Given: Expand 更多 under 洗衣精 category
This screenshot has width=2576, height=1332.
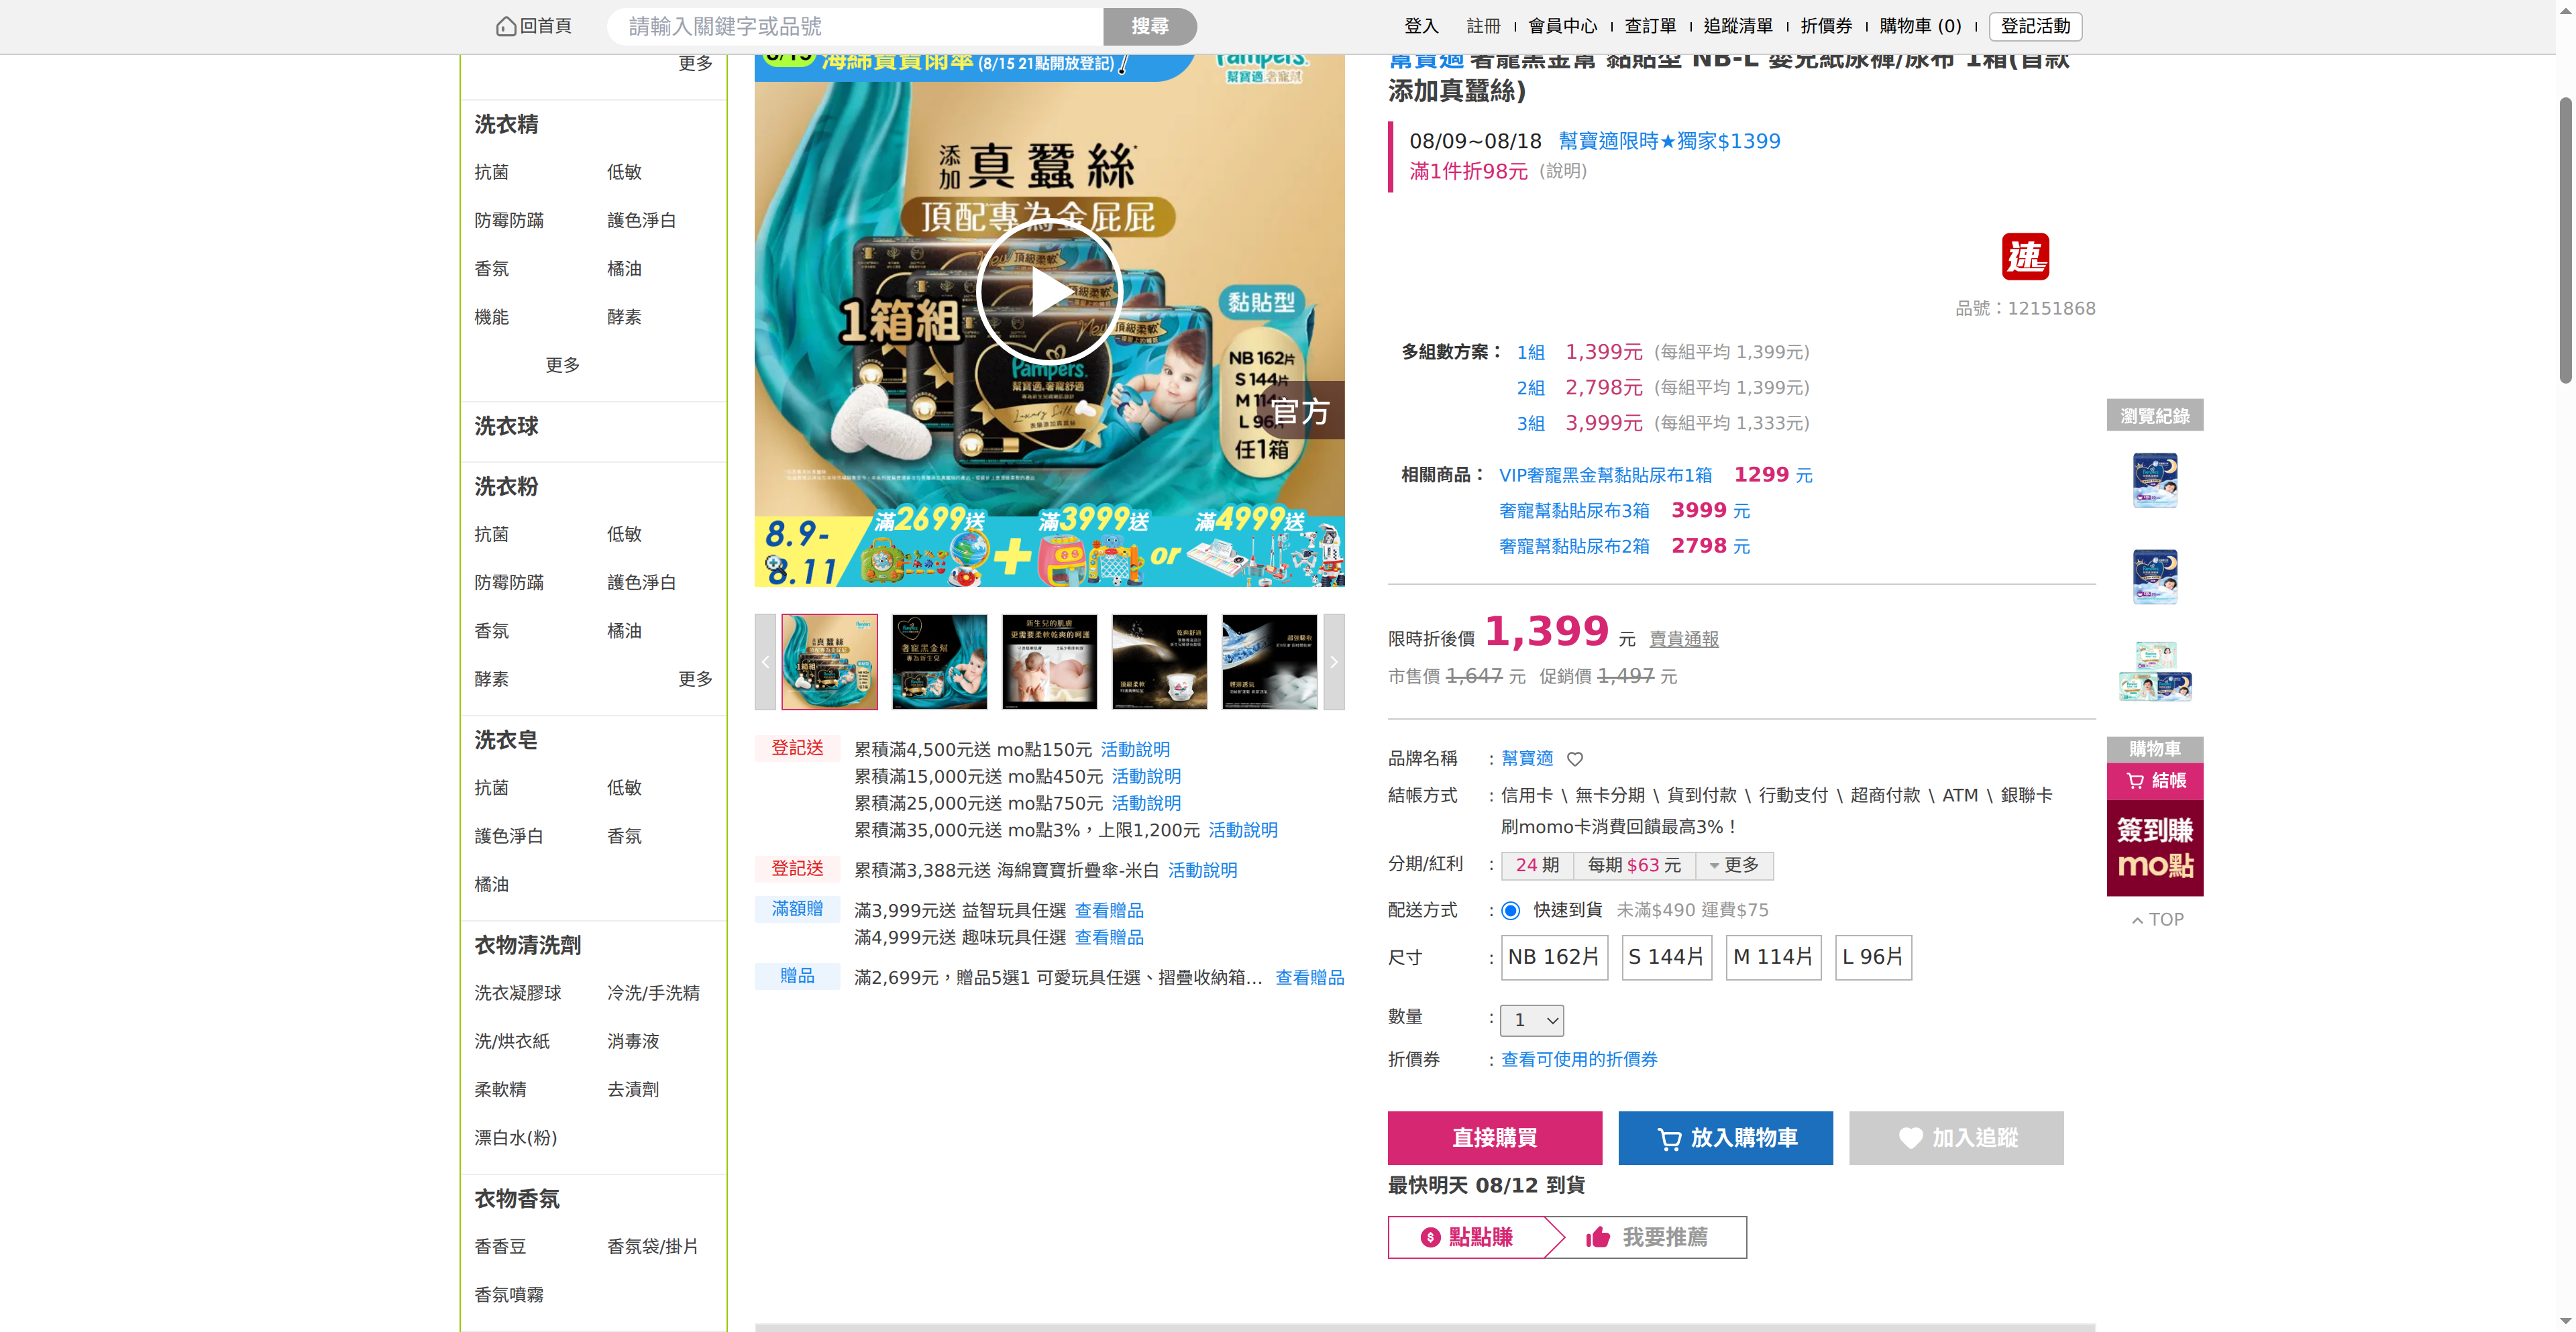Looking at the screenshot, I should pos(562,366).
